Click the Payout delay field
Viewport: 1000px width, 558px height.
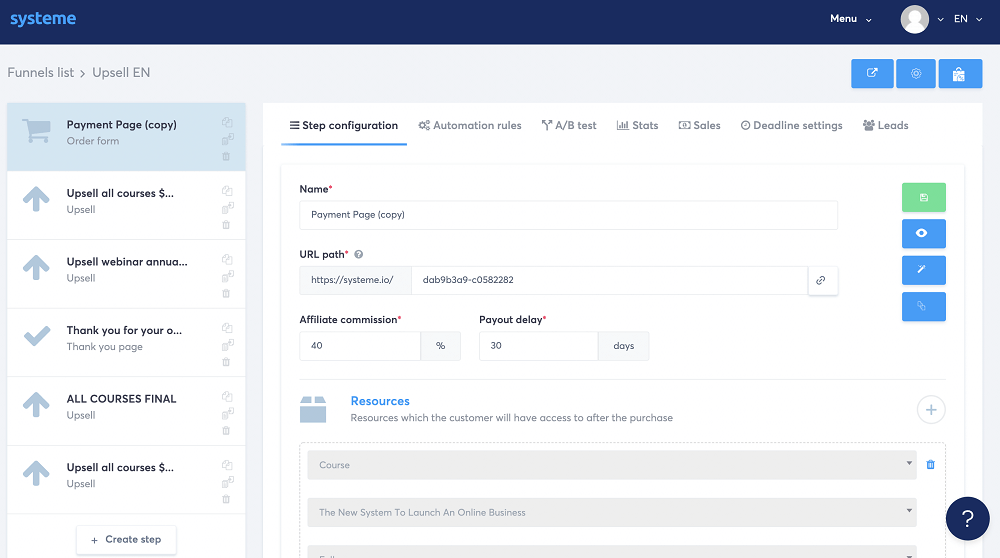(x=538, y=346)
